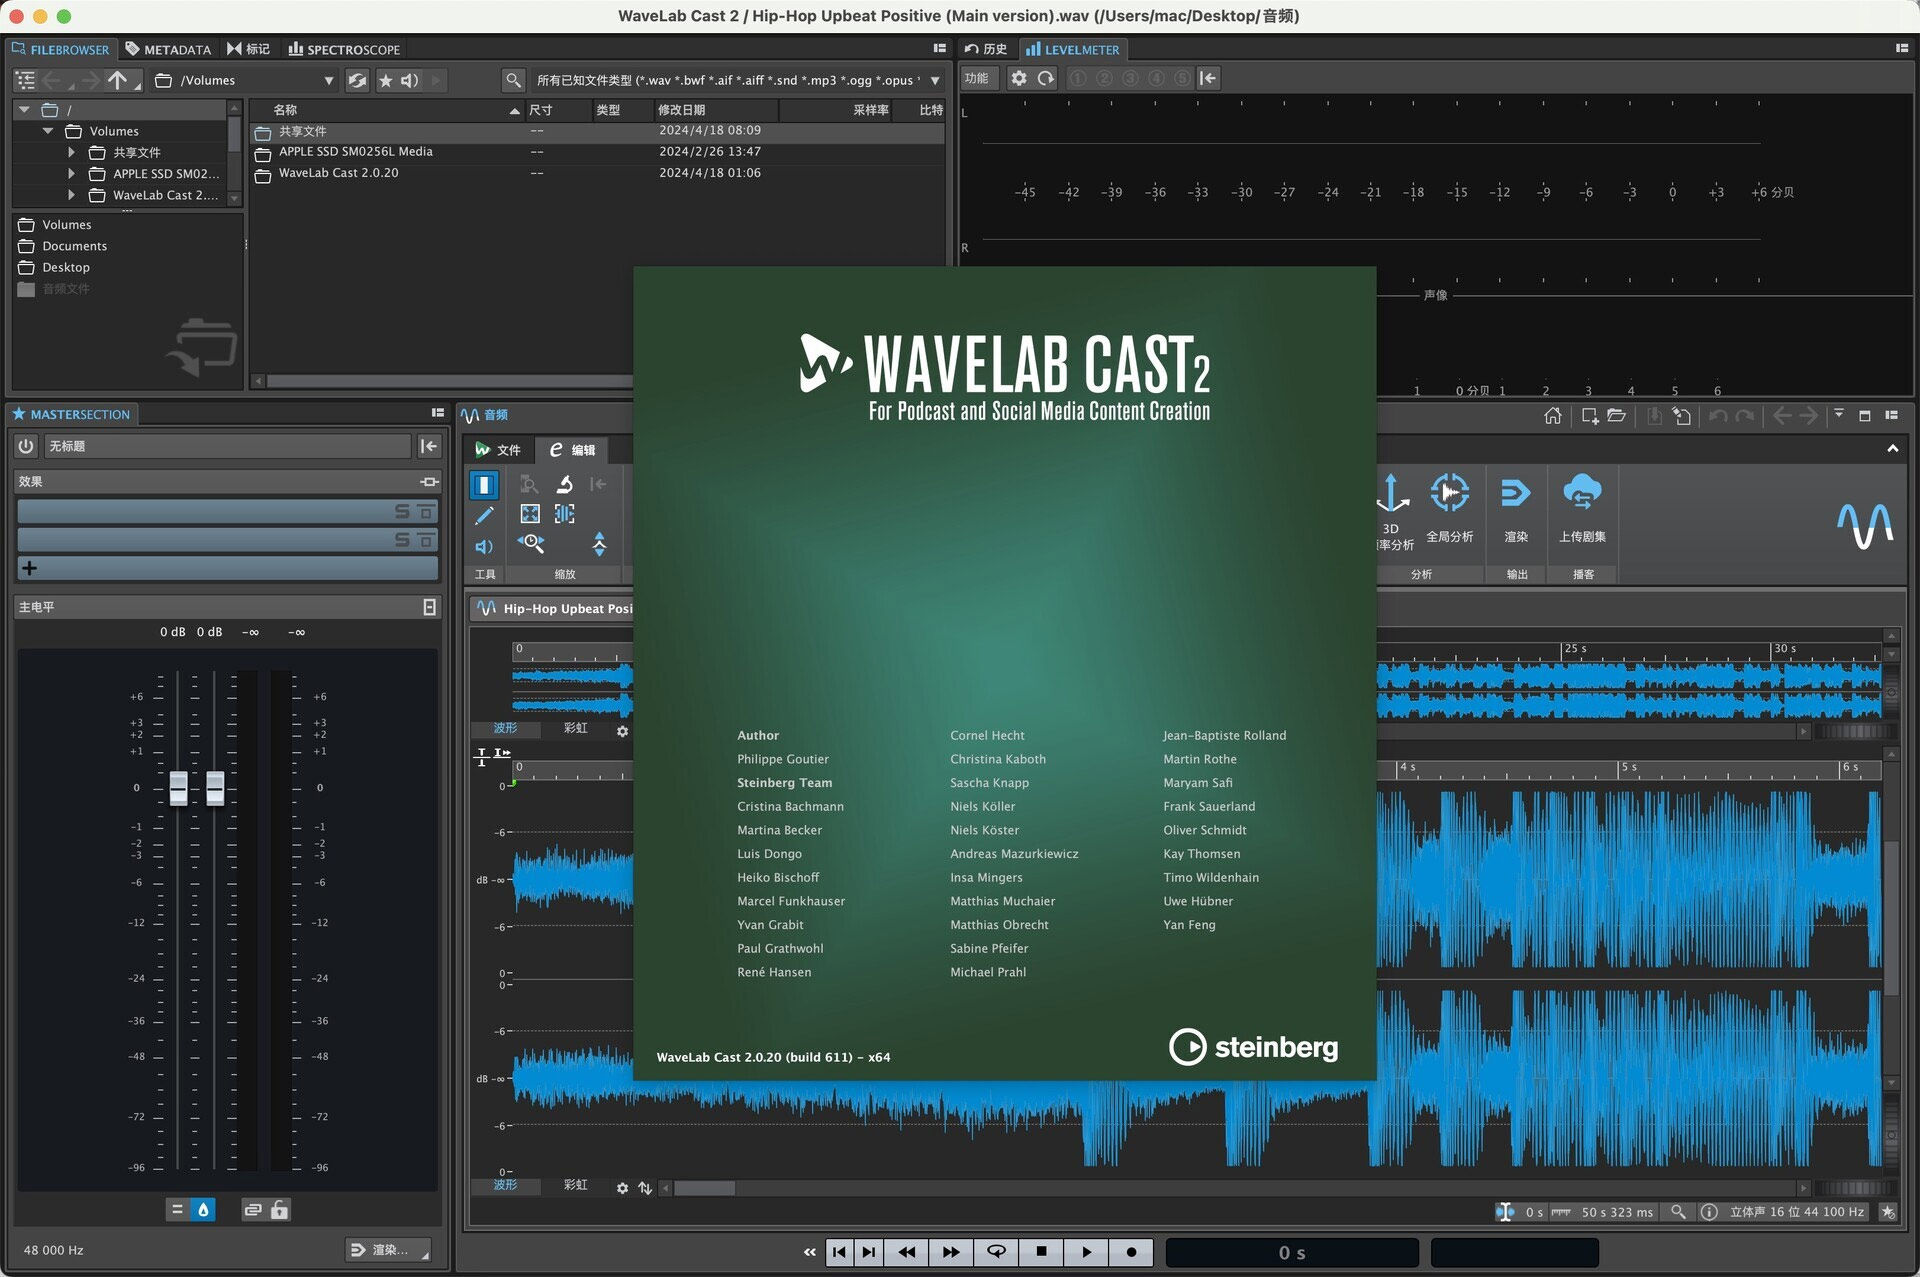Click the Play transport button
The height and width of the screenshot is (1277, 1920).
point(1086,1252)
